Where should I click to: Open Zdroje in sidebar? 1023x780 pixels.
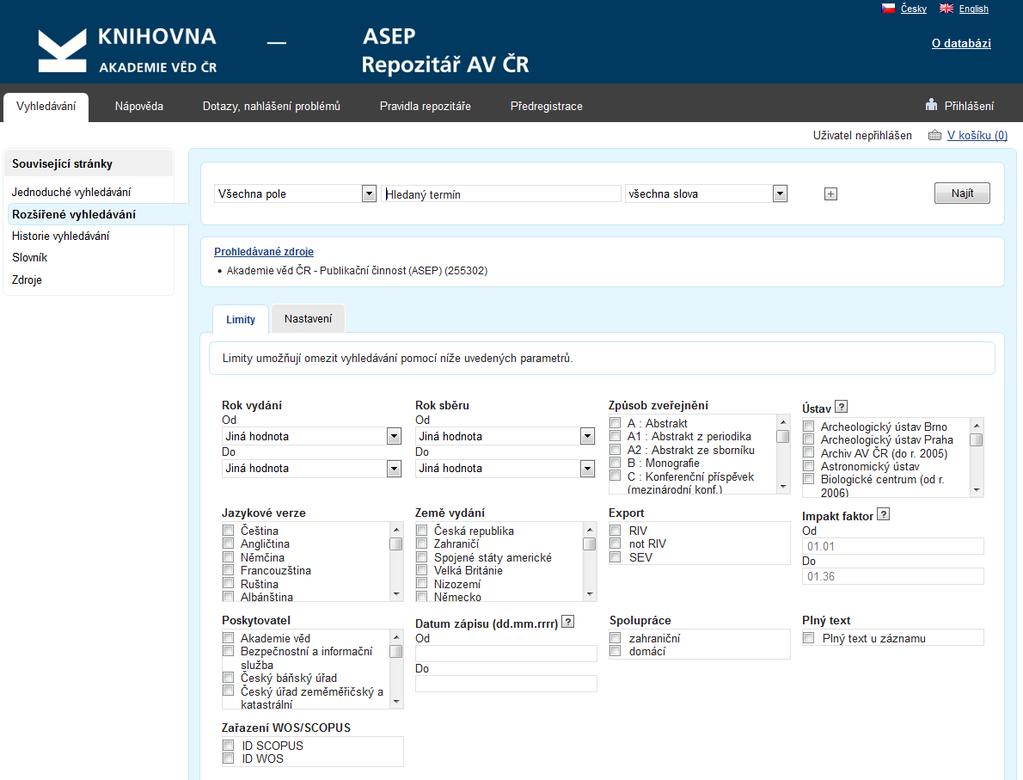(x=27, y=280)
